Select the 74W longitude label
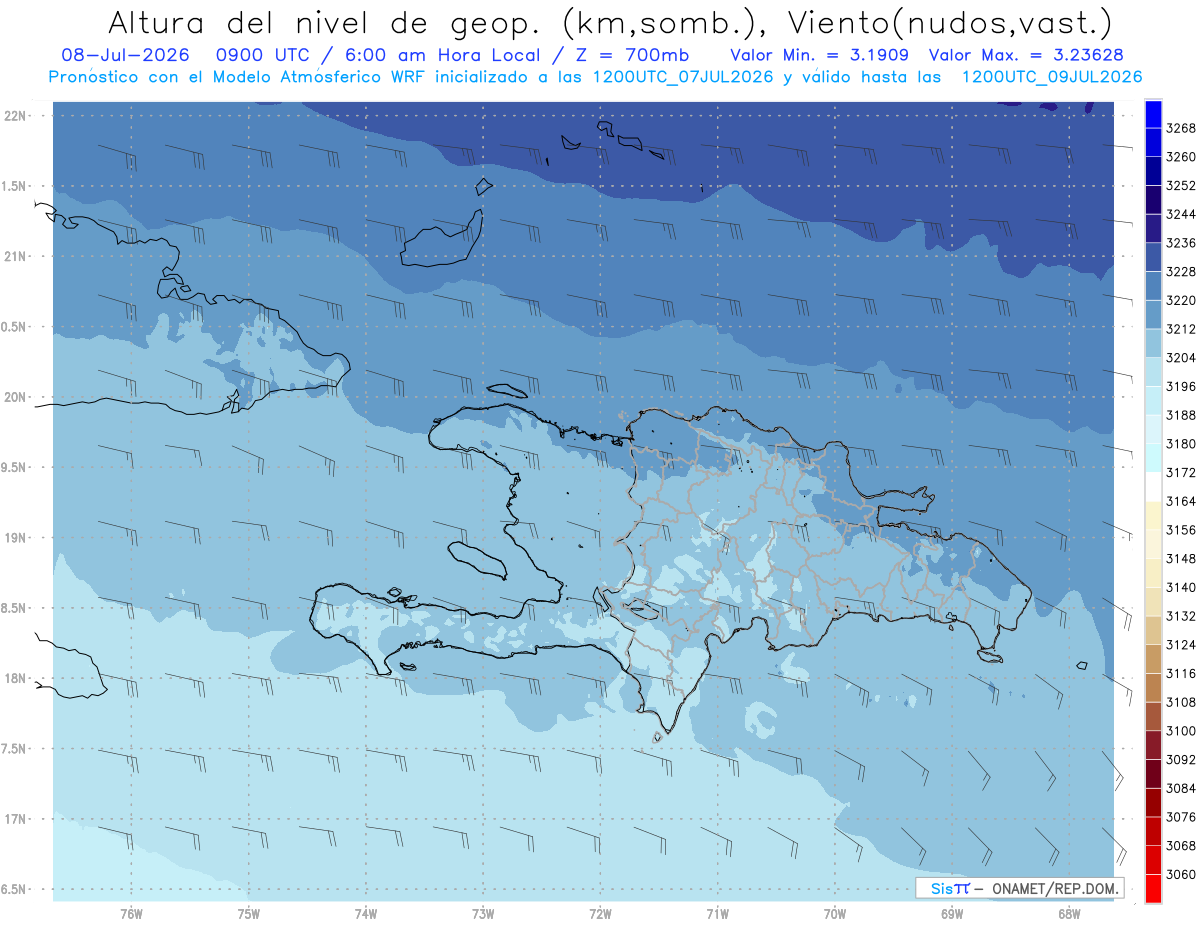Image resolution: width=1200 pixels, height=927 pixels. click(366, 913)
